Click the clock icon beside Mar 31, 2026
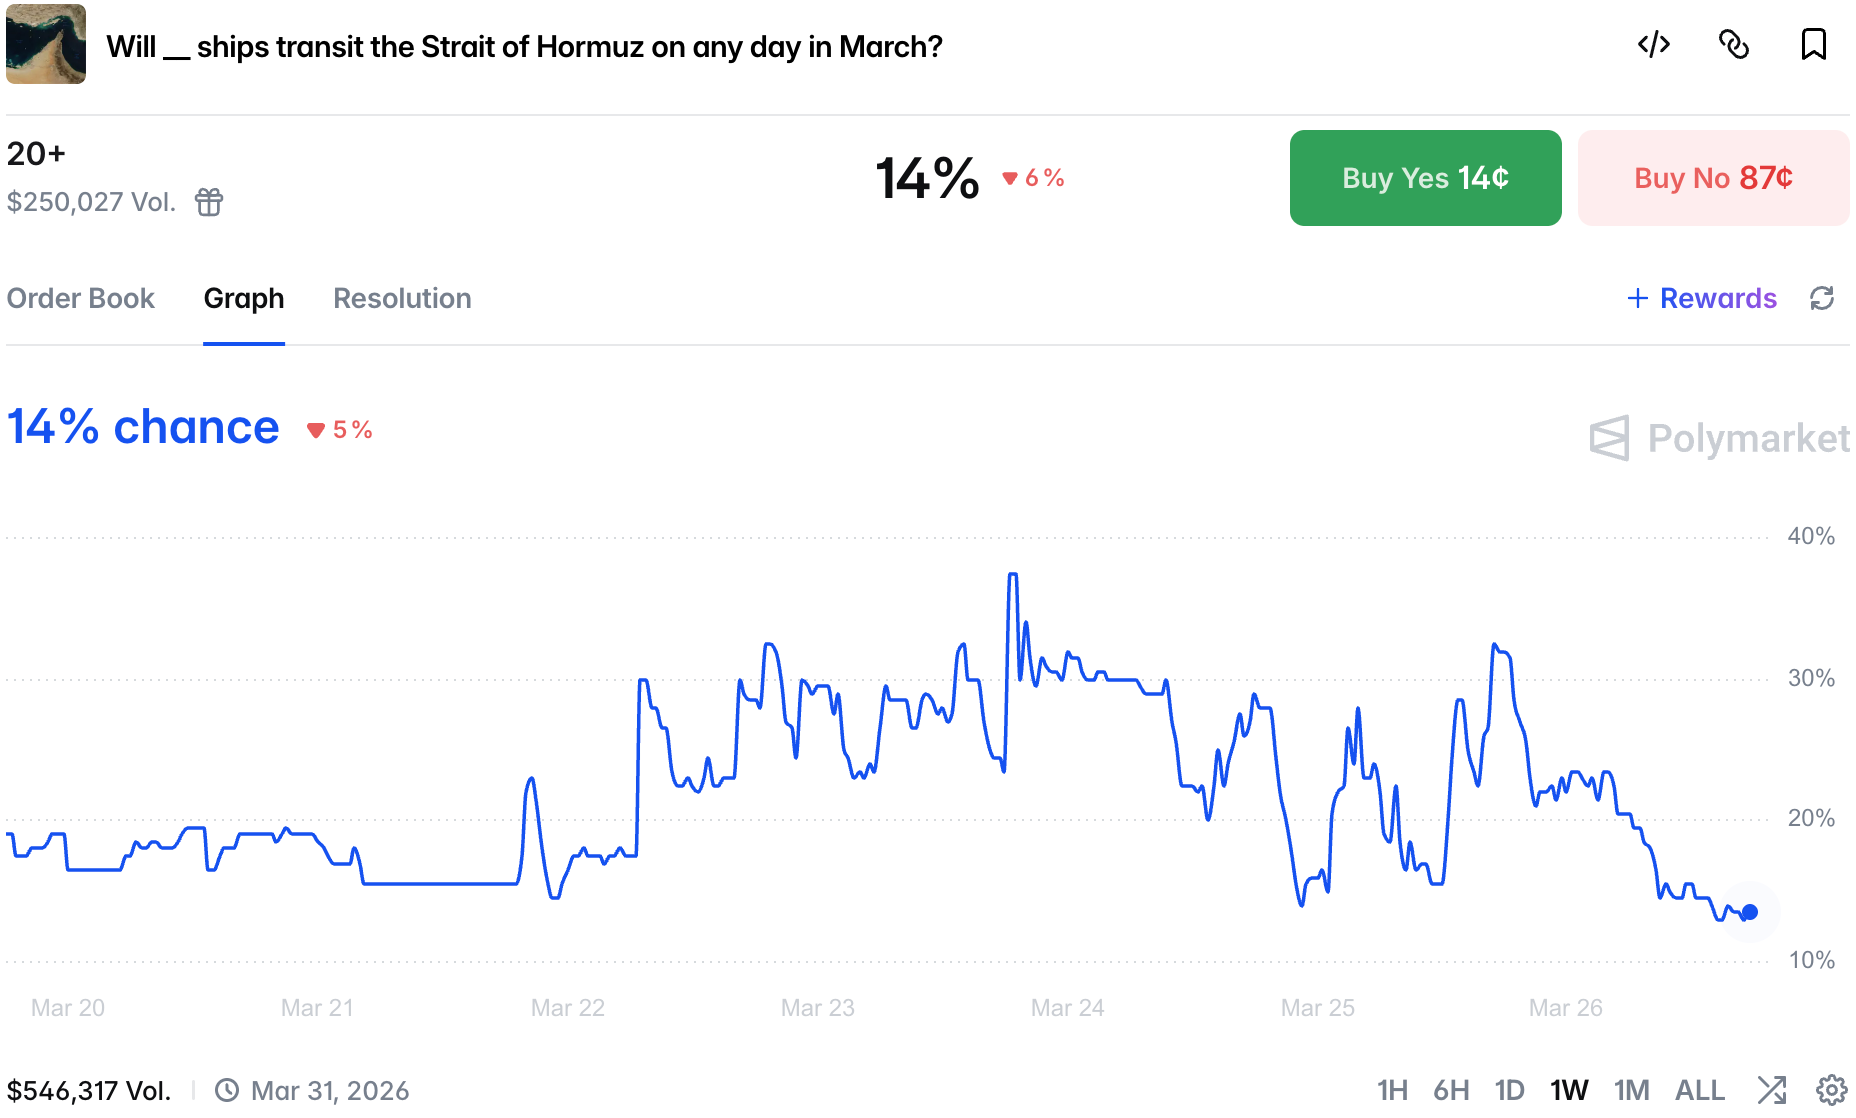Viewport: 1856px width, 1118px height. pos(227,1090)
